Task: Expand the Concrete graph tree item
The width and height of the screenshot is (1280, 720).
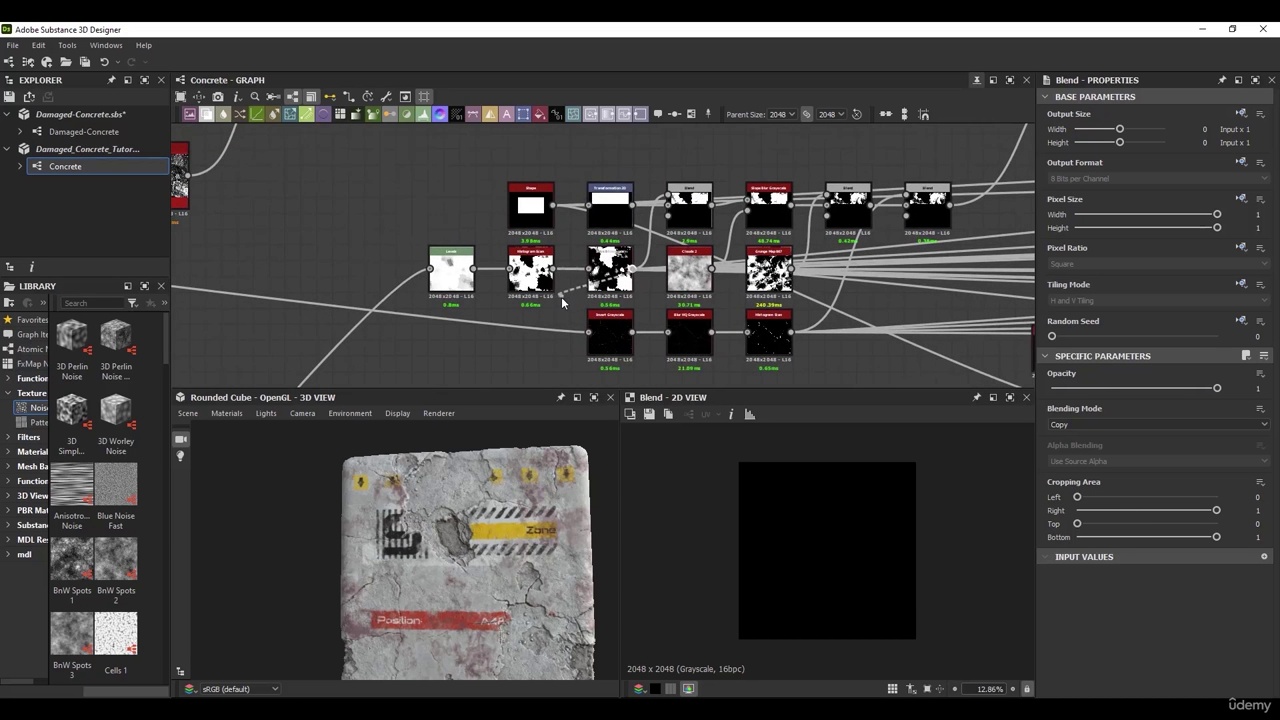Action: point(20,166)
